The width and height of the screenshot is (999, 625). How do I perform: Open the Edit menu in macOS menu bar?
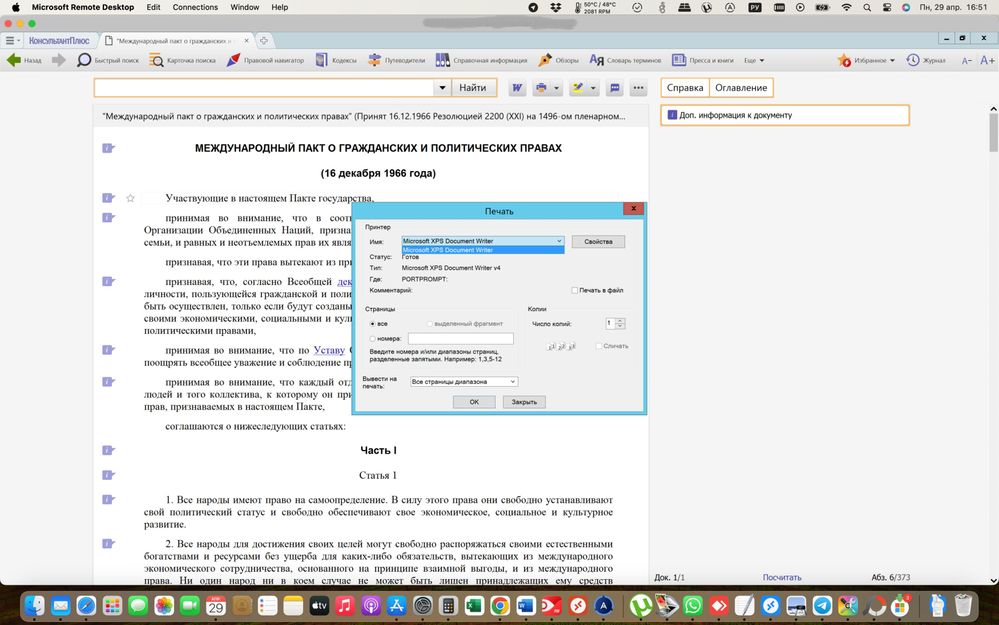coord(153,7)
